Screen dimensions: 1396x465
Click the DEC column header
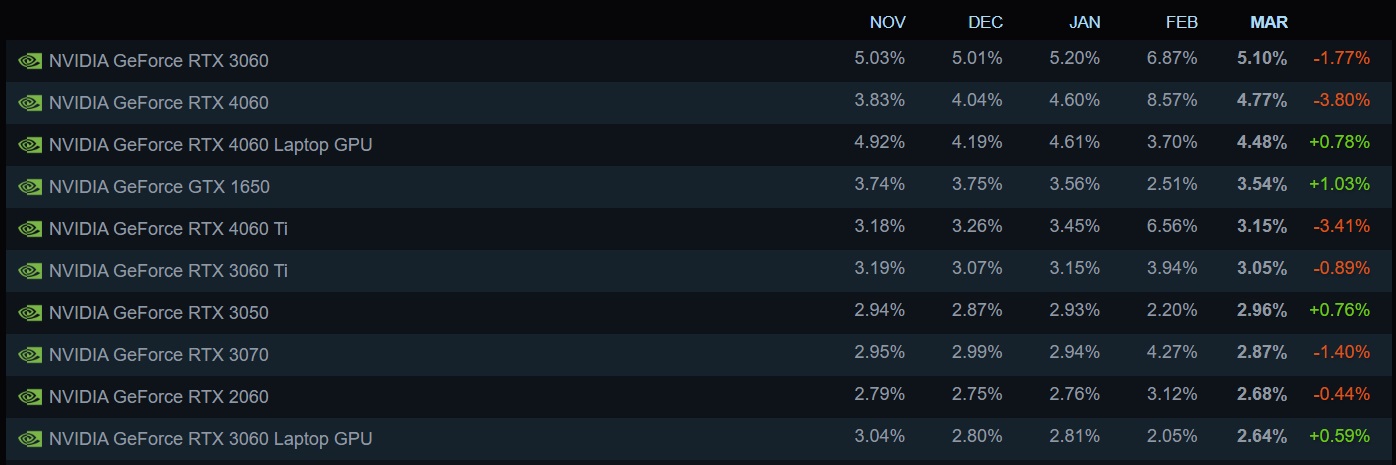(985, 22)
